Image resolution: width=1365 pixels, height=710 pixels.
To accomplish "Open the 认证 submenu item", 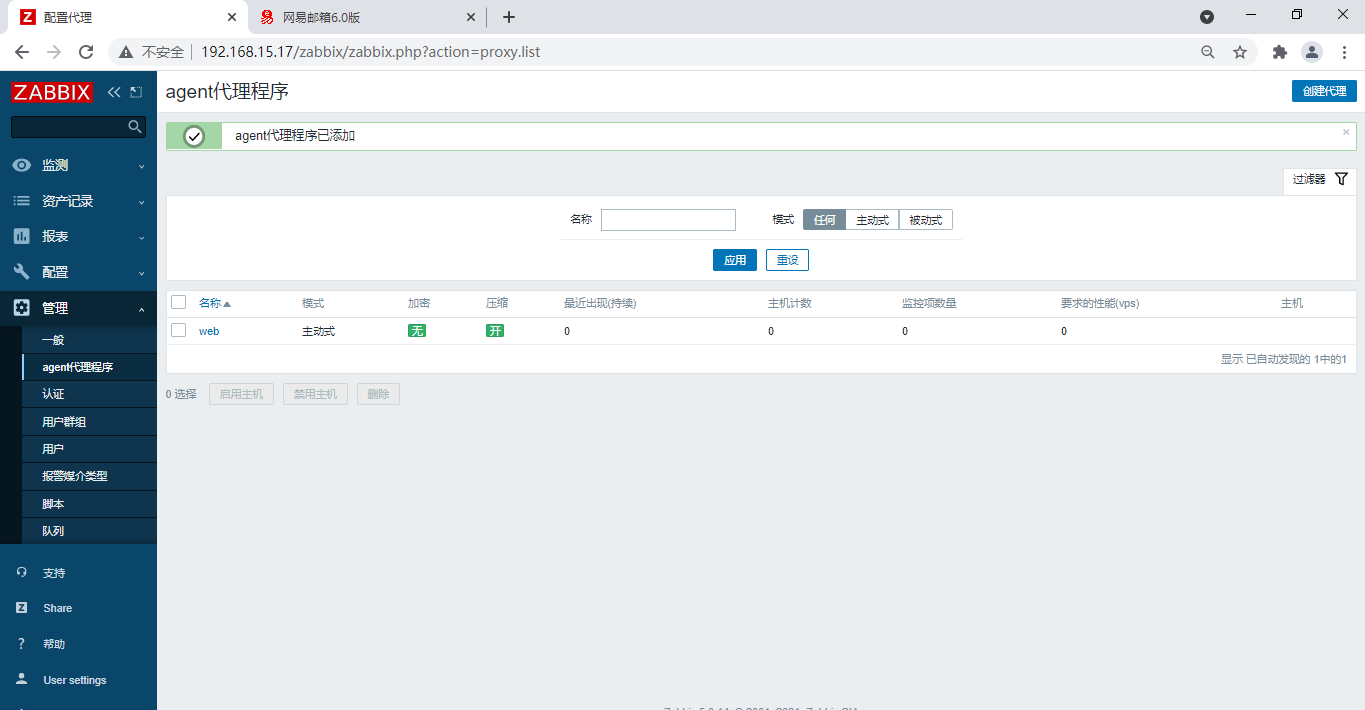I will [89, 394].
